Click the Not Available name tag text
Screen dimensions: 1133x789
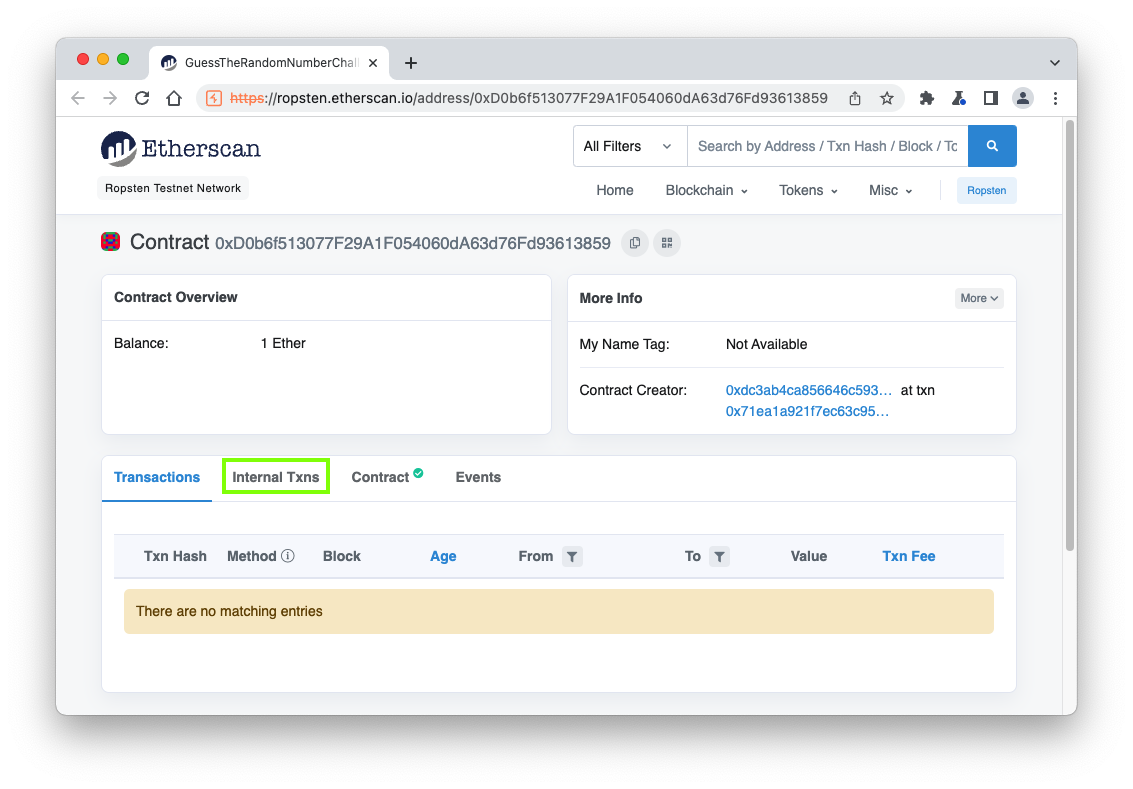pos(766,345)
